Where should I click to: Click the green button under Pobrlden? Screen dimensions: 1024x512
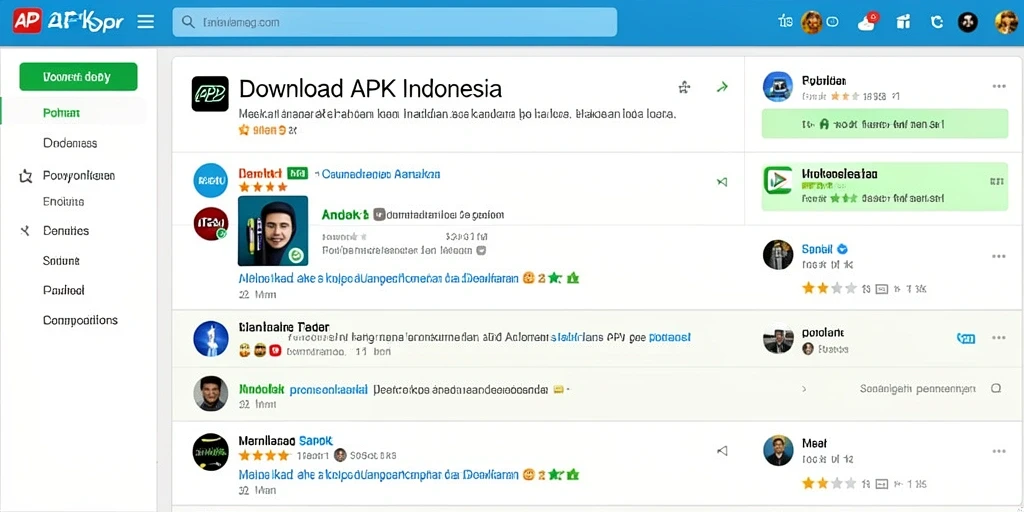[885, 124]
